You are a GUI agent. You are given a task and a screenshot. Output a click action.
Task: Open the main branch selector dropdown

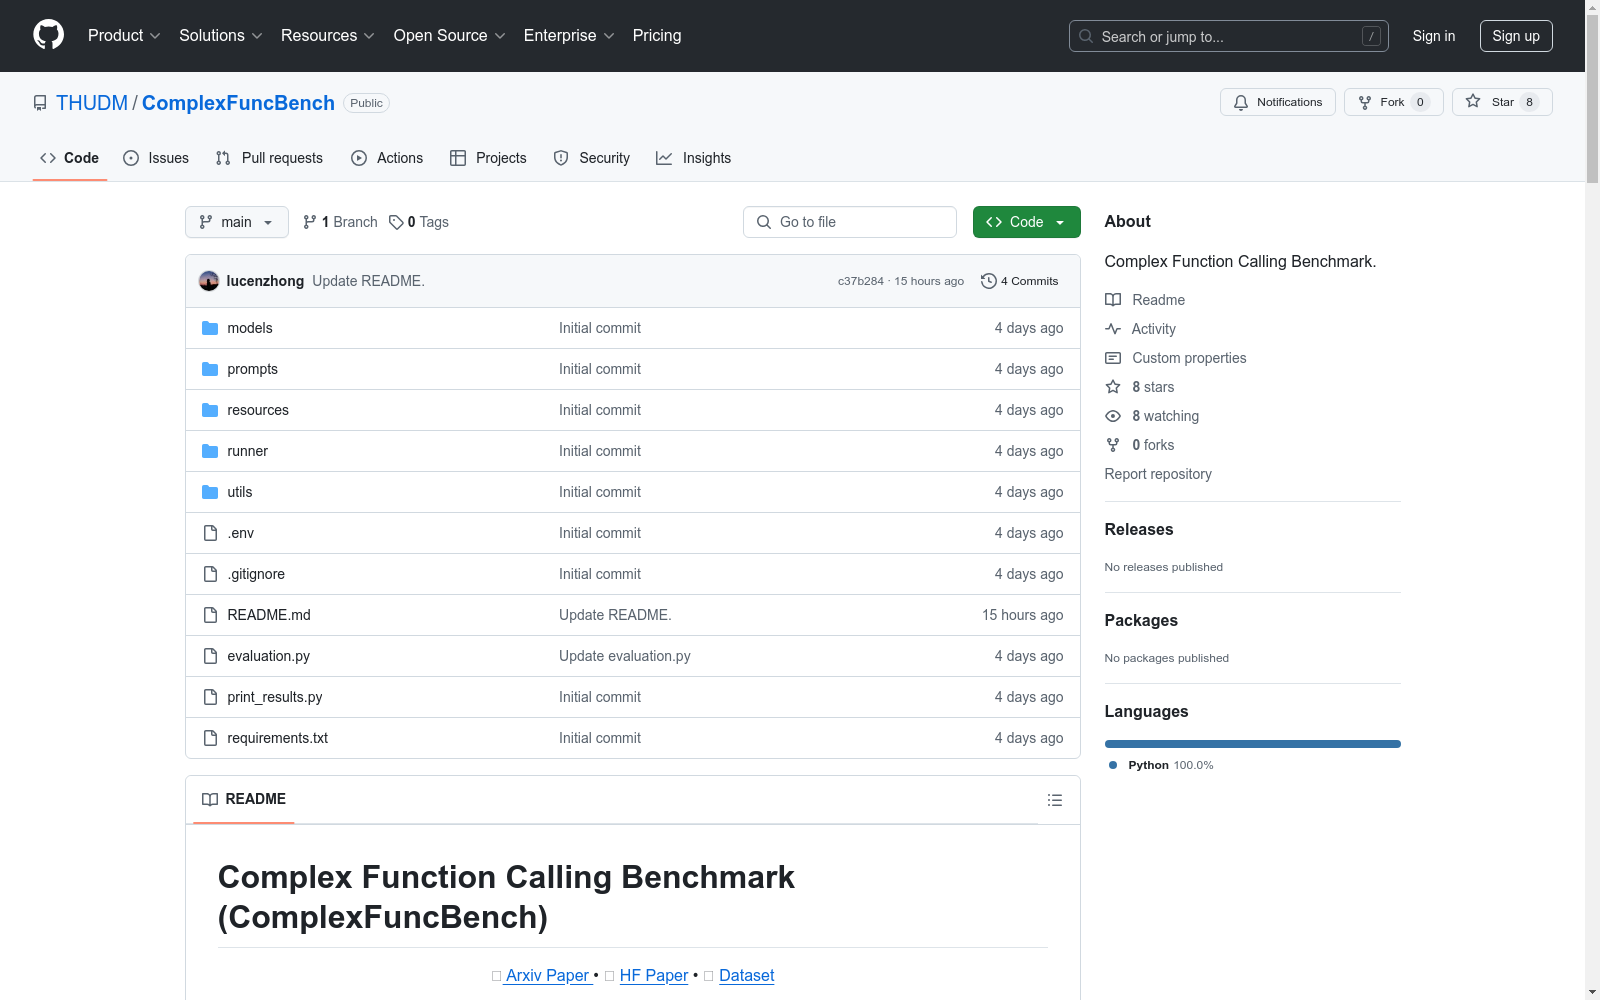pyautogui.click(x=237, y=222)
